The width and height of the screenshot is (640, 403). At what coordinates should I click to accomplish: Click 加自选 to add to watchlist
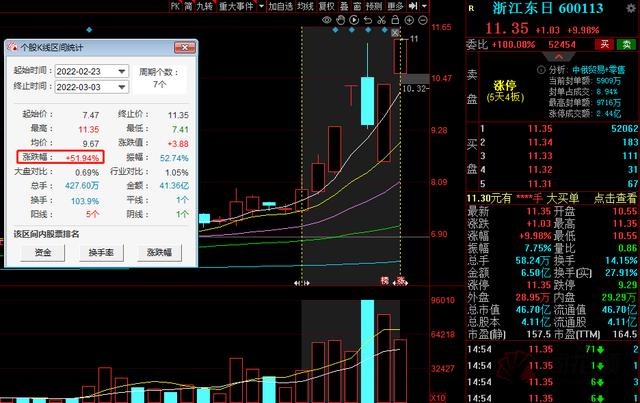281,6
